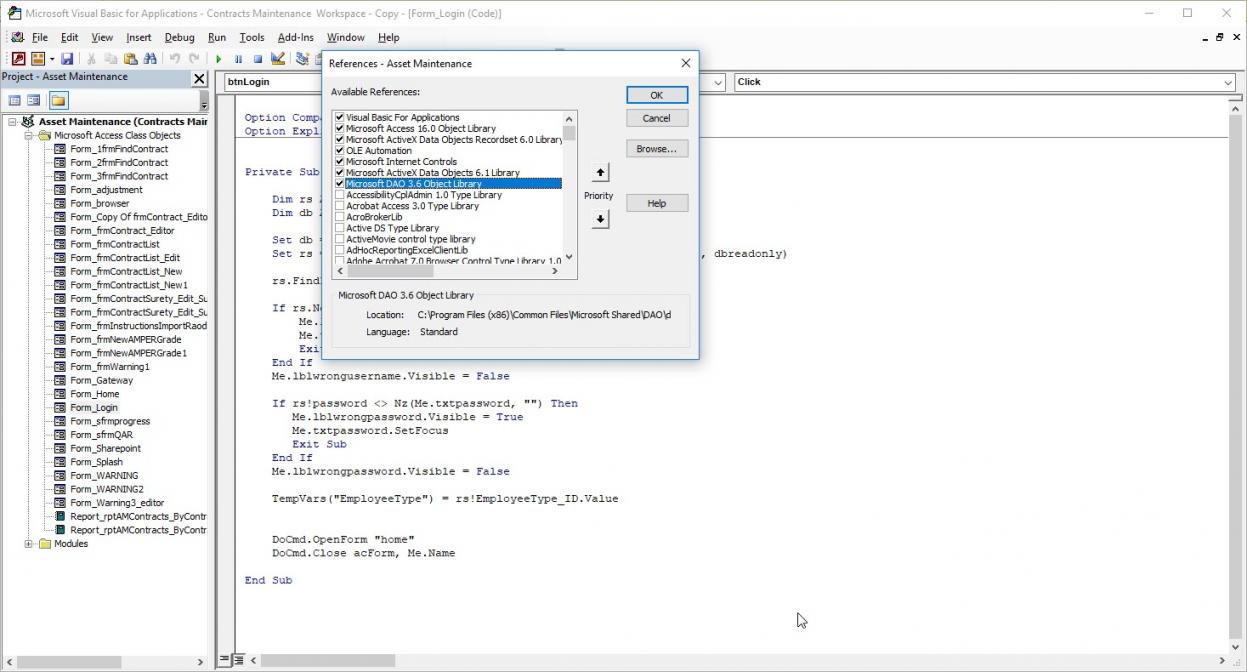Click Browse... to locate a reference
Image resolution: width=1247 pixels, height=672 pixels.
[x=657, y=148]
